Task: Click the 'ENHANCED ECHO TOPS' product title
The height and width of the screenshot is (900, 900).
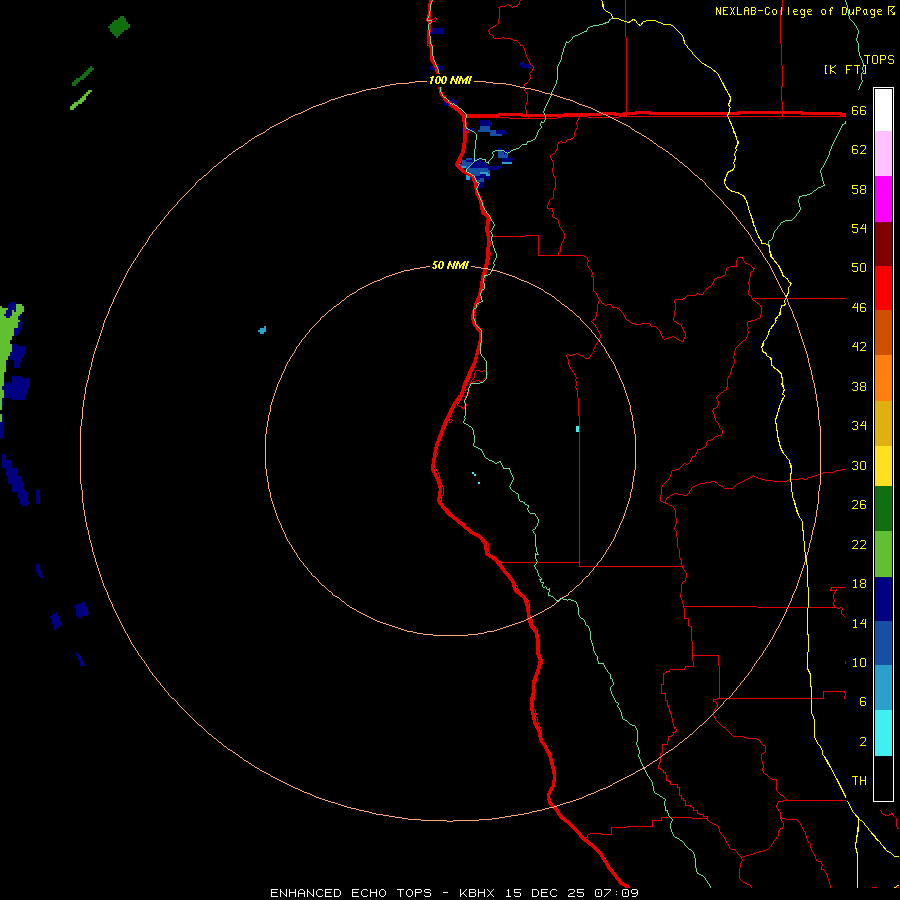Action: pos(351,893)
